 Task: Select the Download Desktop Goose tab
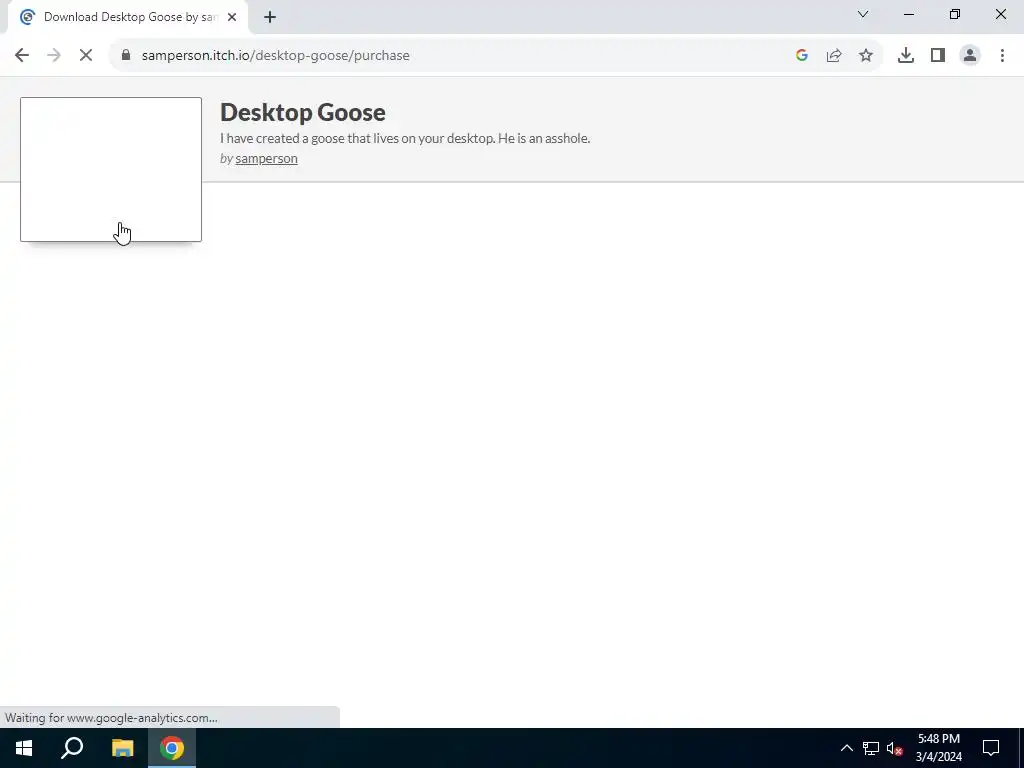click(x=127, y=17)
